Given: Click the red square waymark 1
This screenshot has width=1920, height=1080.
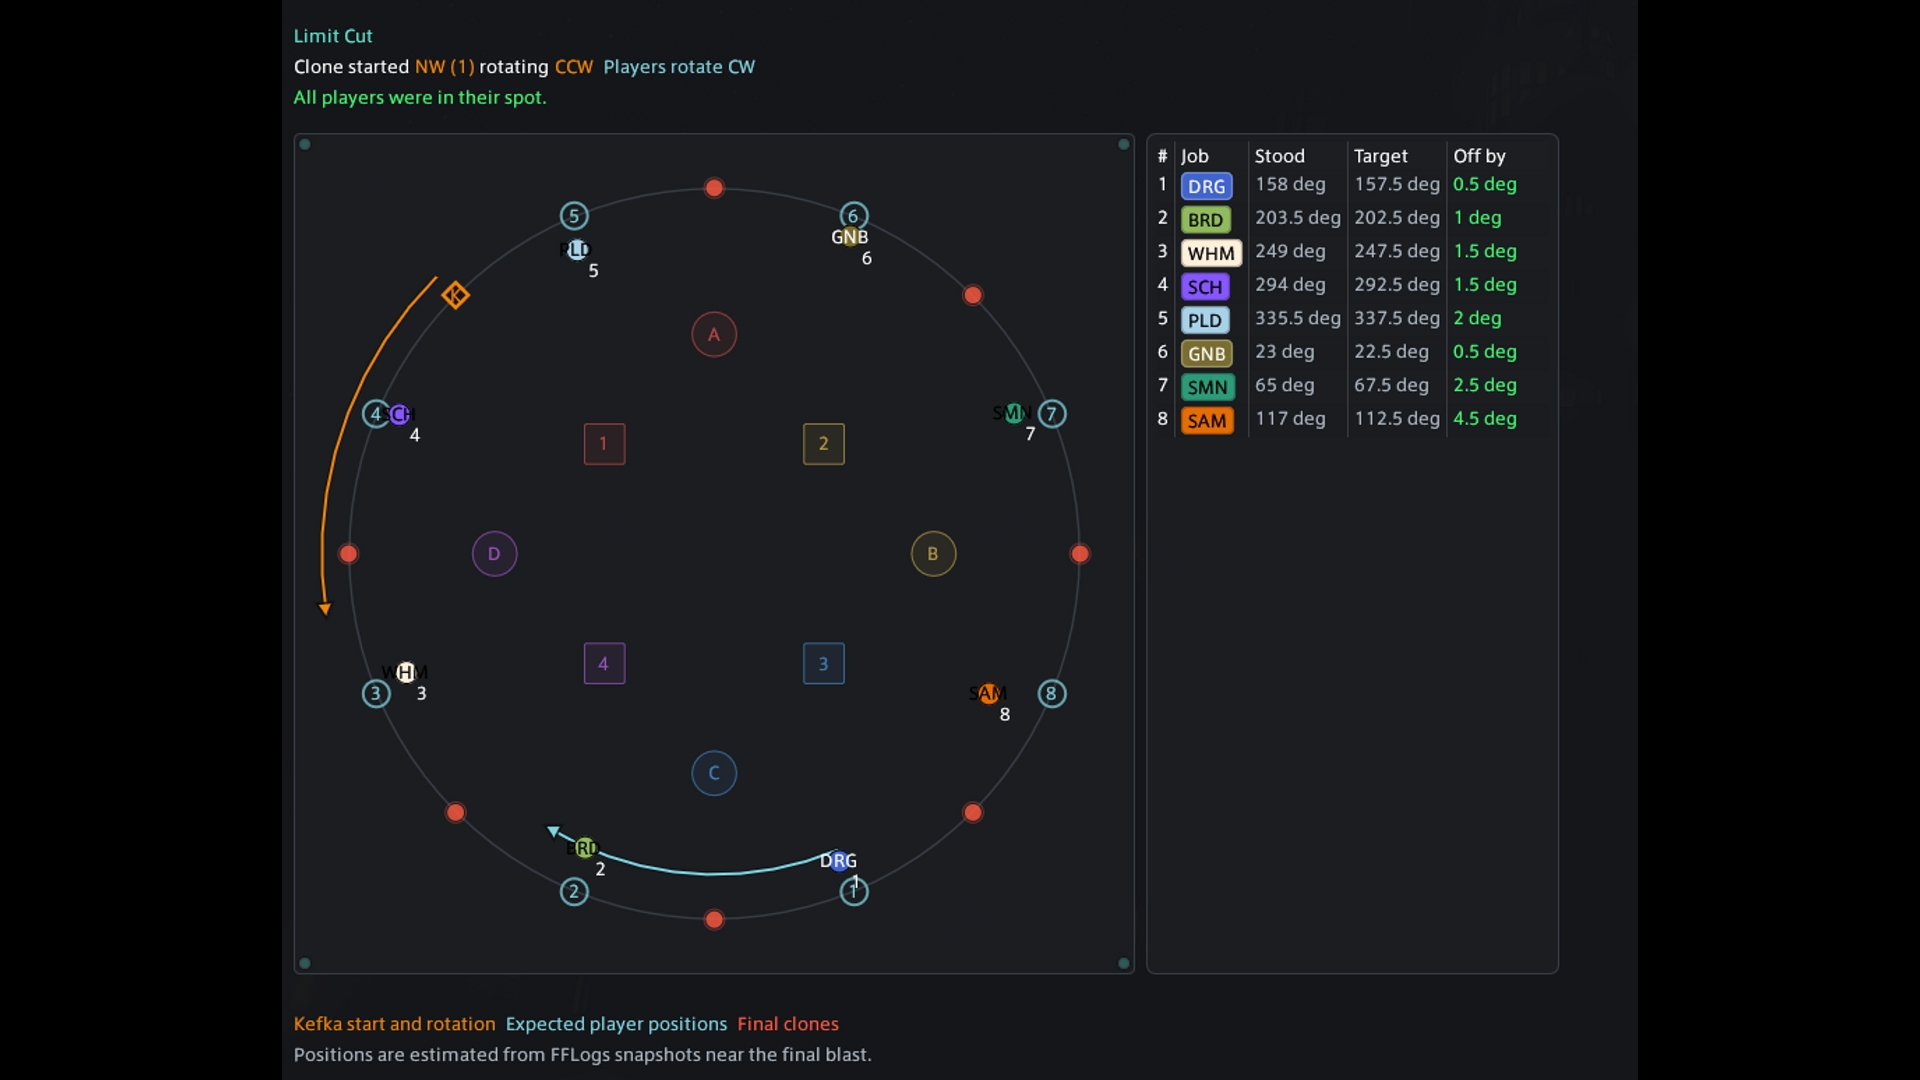Looking at the screenshot, I should (604, 444).
